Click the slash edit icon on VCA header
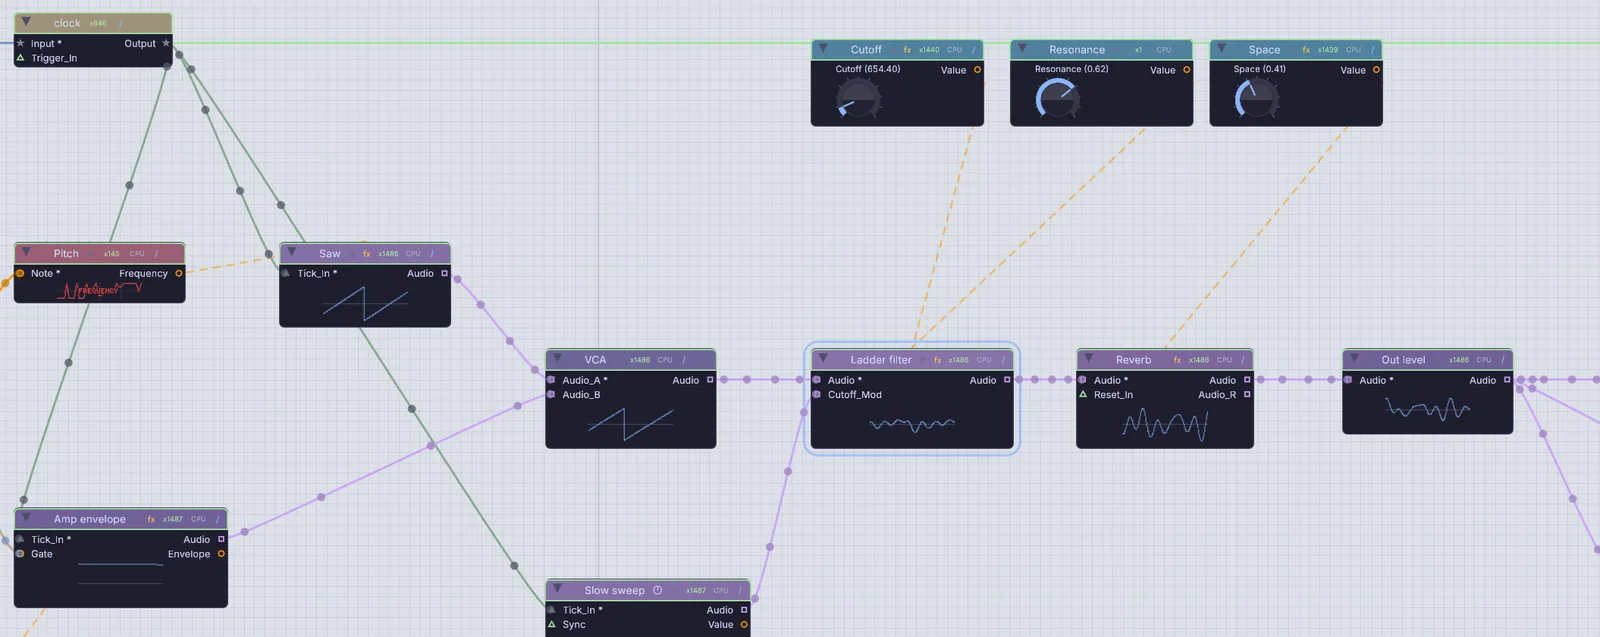 click(684, 360)
